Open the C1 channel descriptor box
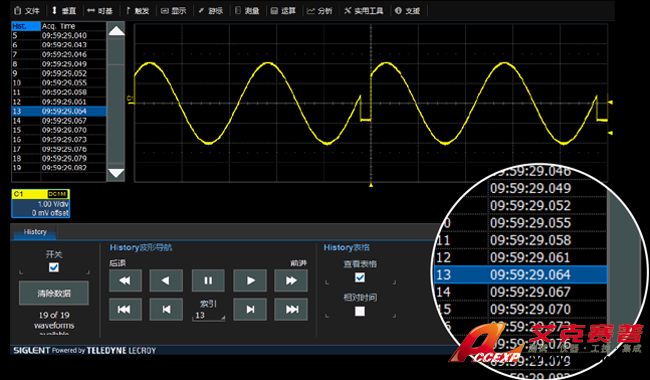The height and width of the screenshot is (380, 650). (x=41, y=203)
